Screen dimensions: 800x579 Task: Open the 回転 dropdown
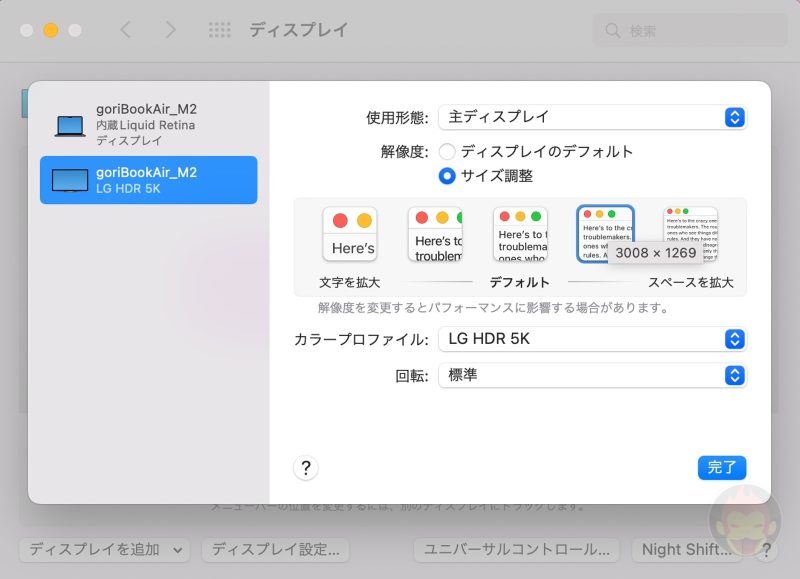(592, 376)
